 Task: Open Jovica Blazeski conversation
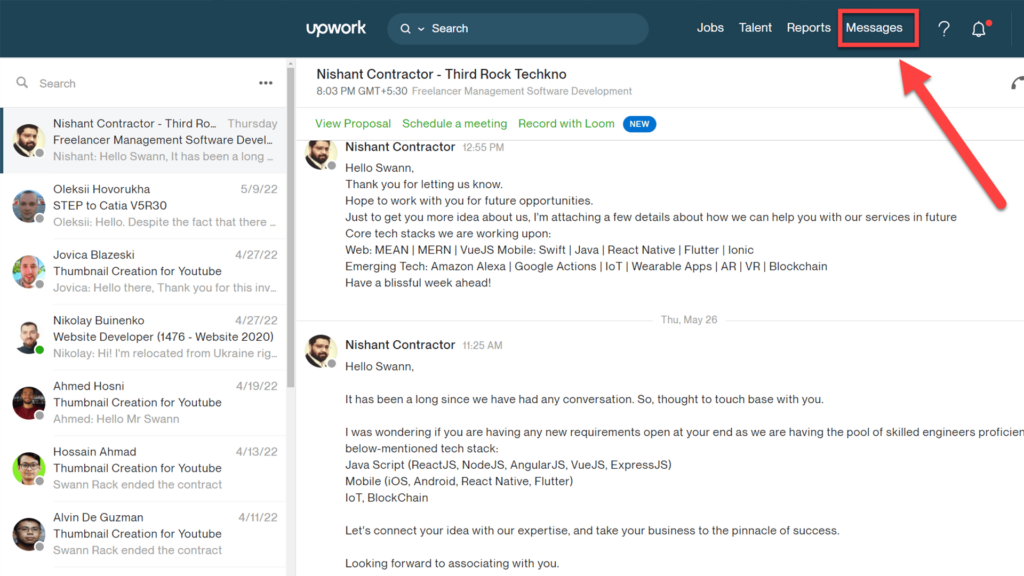tap(144, 271)
